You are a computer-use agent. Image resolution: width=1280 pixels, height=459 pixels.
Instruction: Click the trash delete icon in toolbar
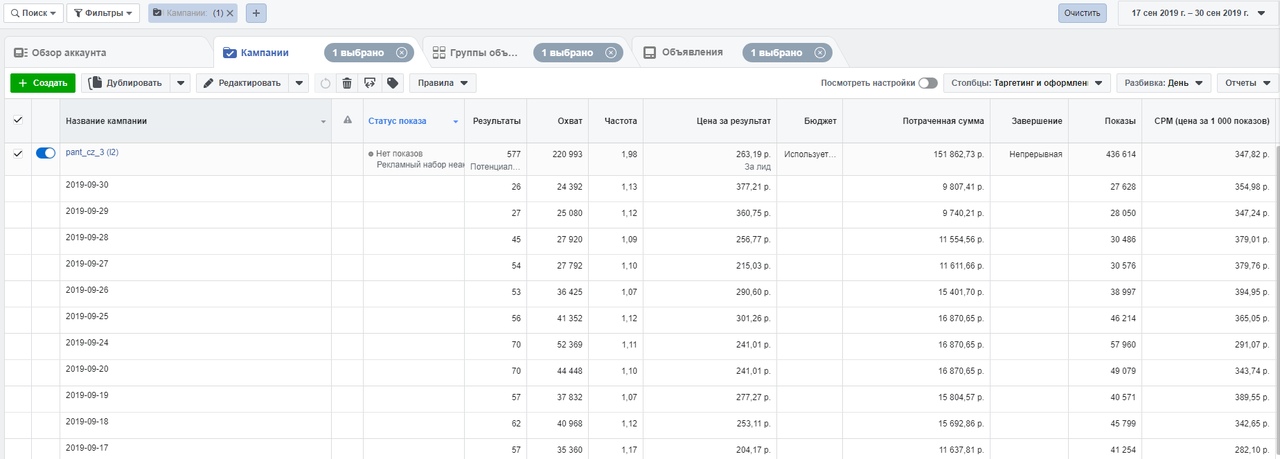[x=347, y=83]
